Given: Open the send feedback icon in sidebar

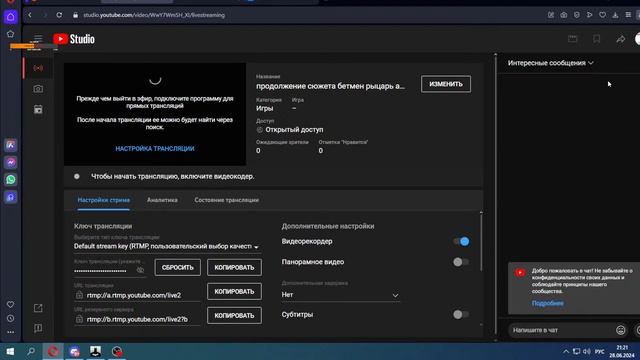Looking at the screenshot, I should 38,328.
